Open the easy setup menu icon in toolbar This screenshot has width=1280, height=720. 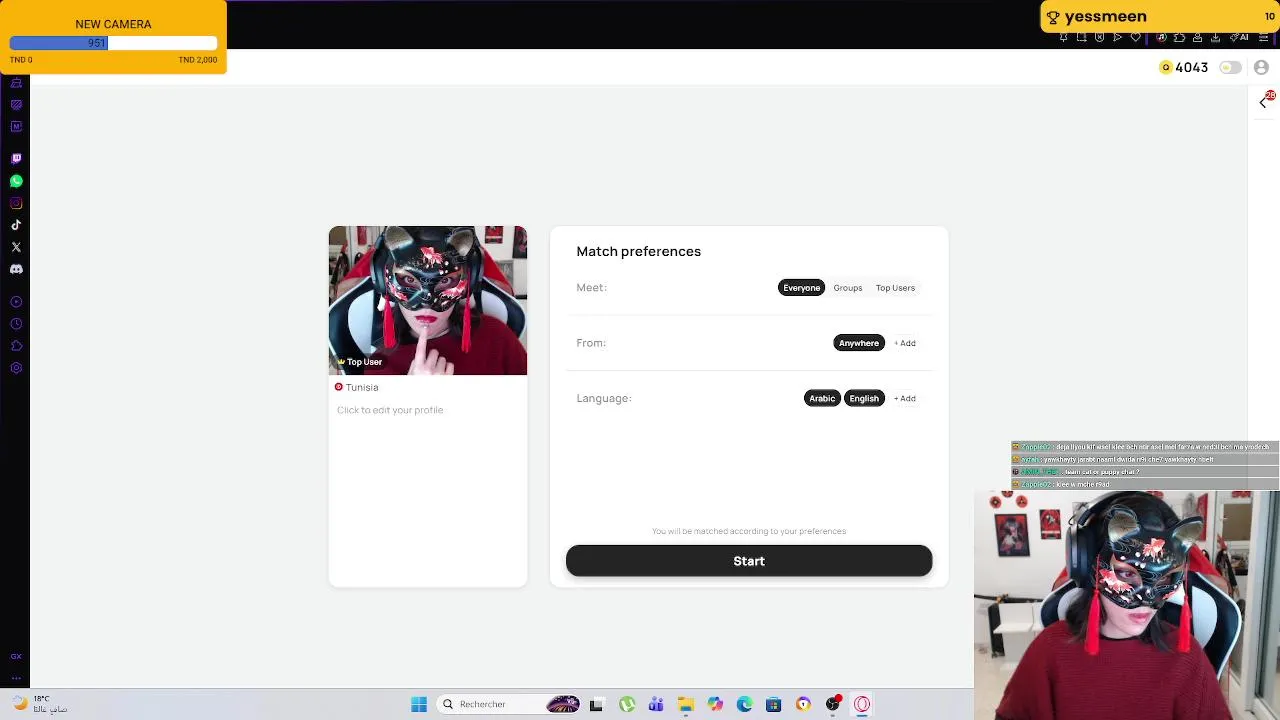pyautogui.click(x=1263, y=37)
